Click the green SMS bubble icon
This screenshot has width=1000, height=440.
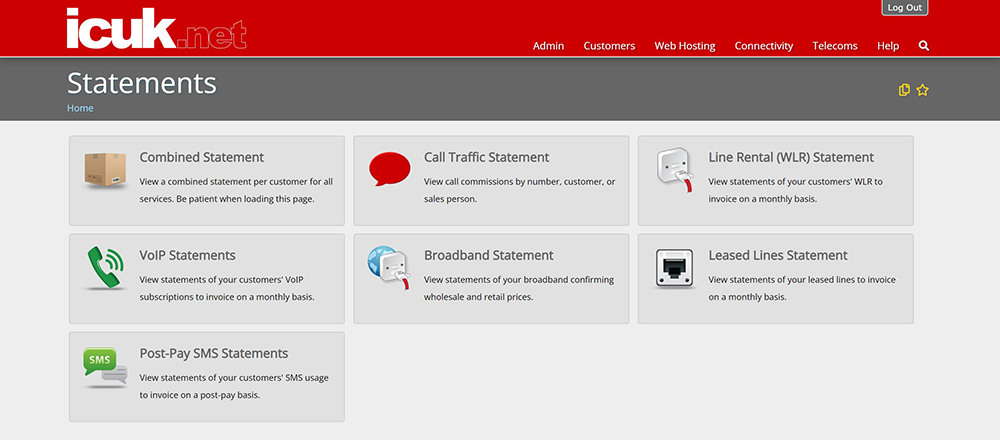tap(105, 367)
